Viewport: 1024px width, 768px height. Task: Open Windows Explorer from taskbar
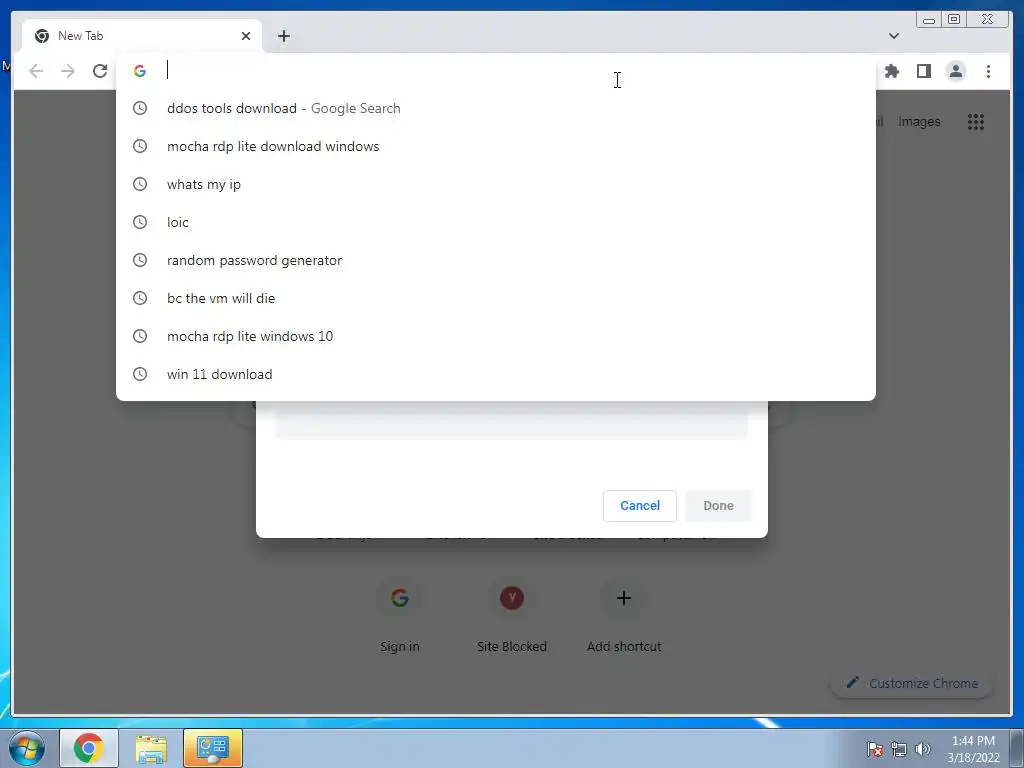pyautogui.click(x=151, y=748)
